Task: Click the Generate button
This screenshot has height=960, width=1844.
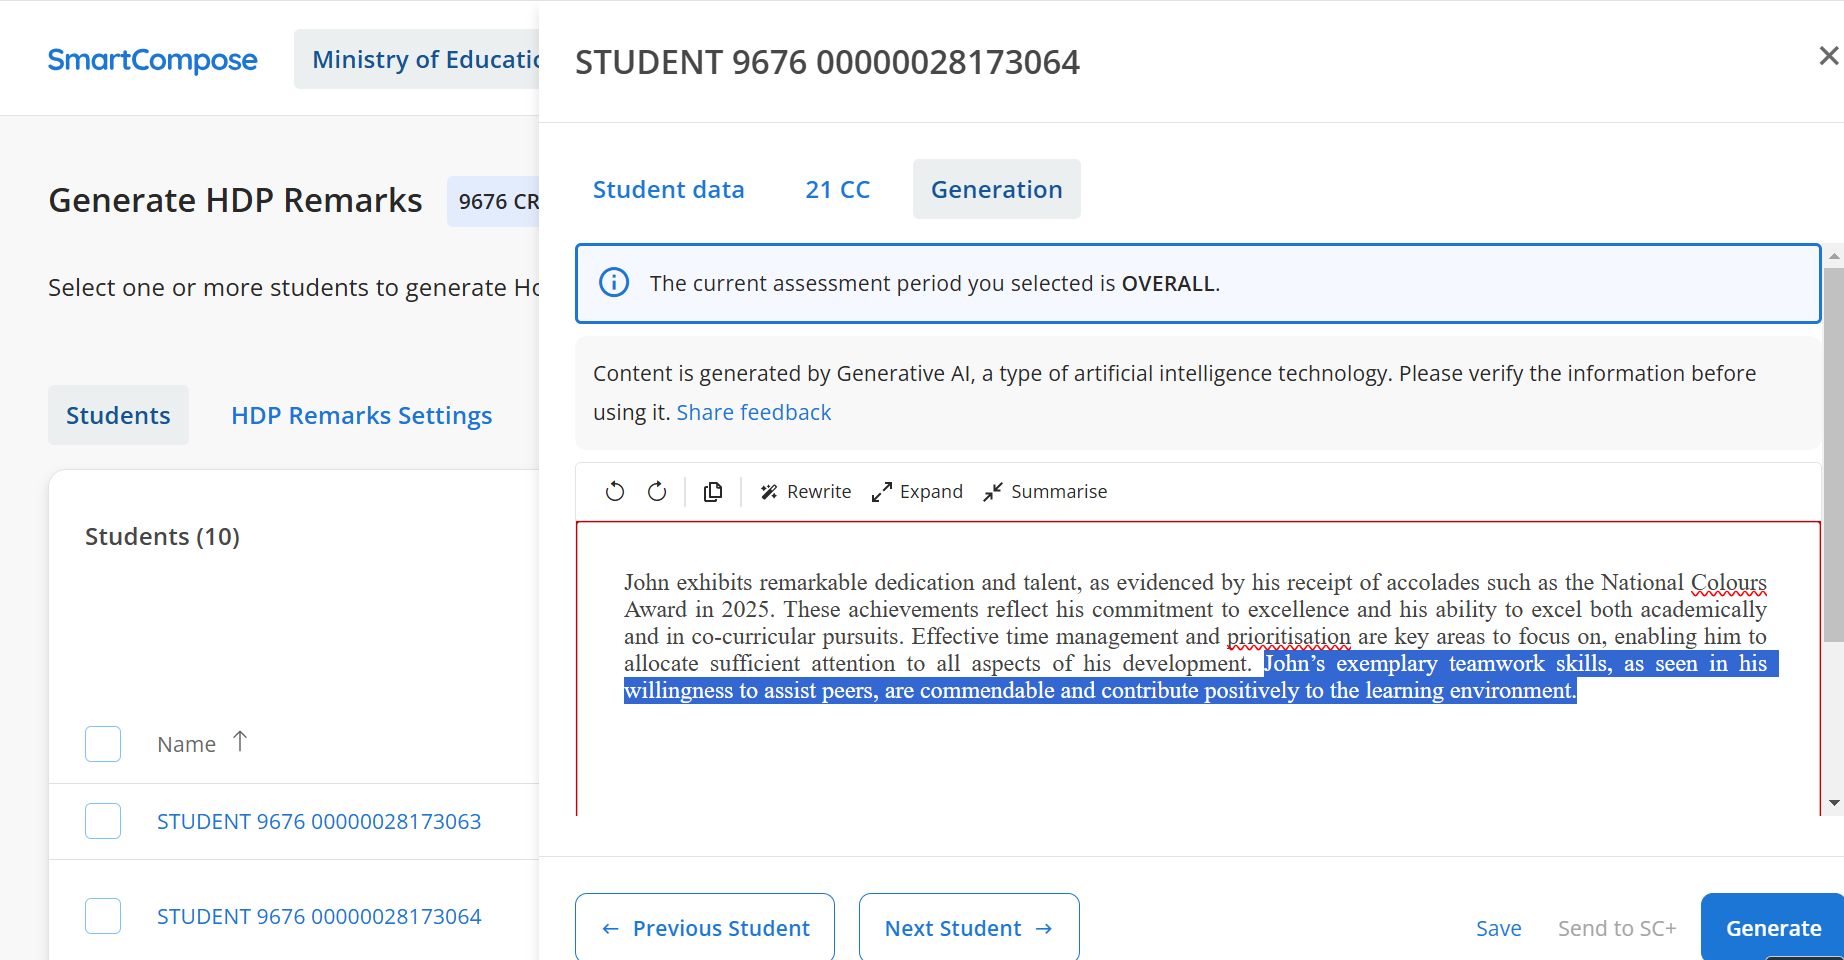Action: (1772, 928)
